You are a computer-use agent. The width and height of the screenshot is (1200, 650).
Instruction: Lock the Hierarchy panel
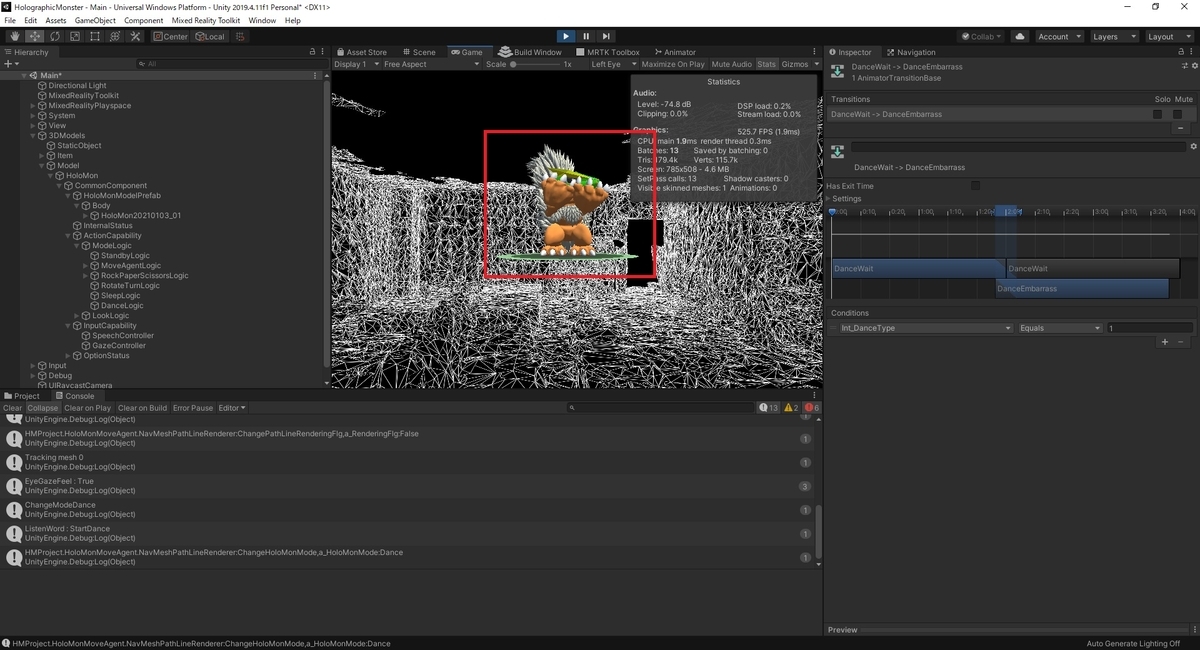pyautogui.click(x=313, y=52)
